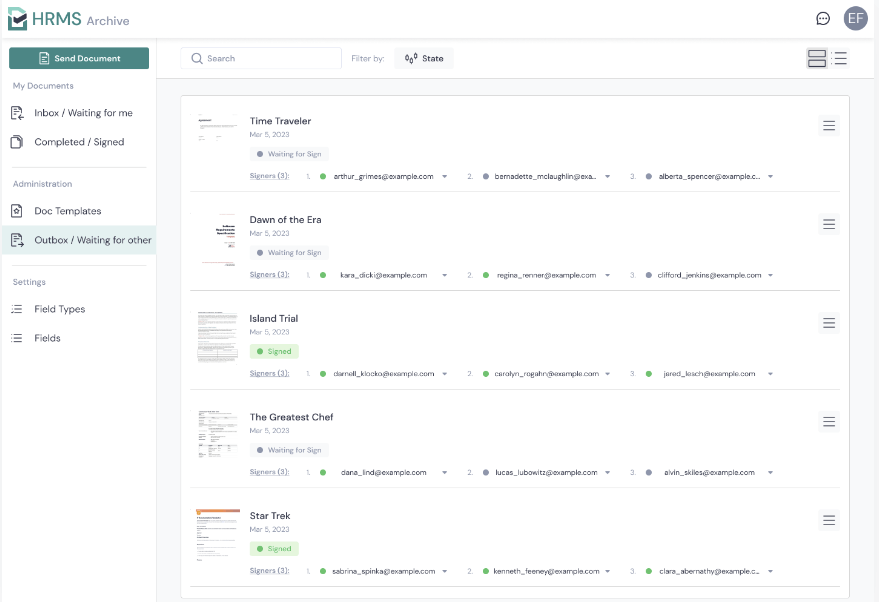
Task: Open hamburger menu for Star Trek
Action: (829, 520)
